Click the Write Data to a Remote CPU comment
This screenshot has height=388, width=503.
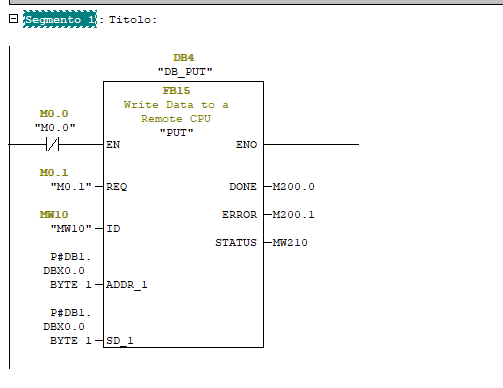coord(176,112)
